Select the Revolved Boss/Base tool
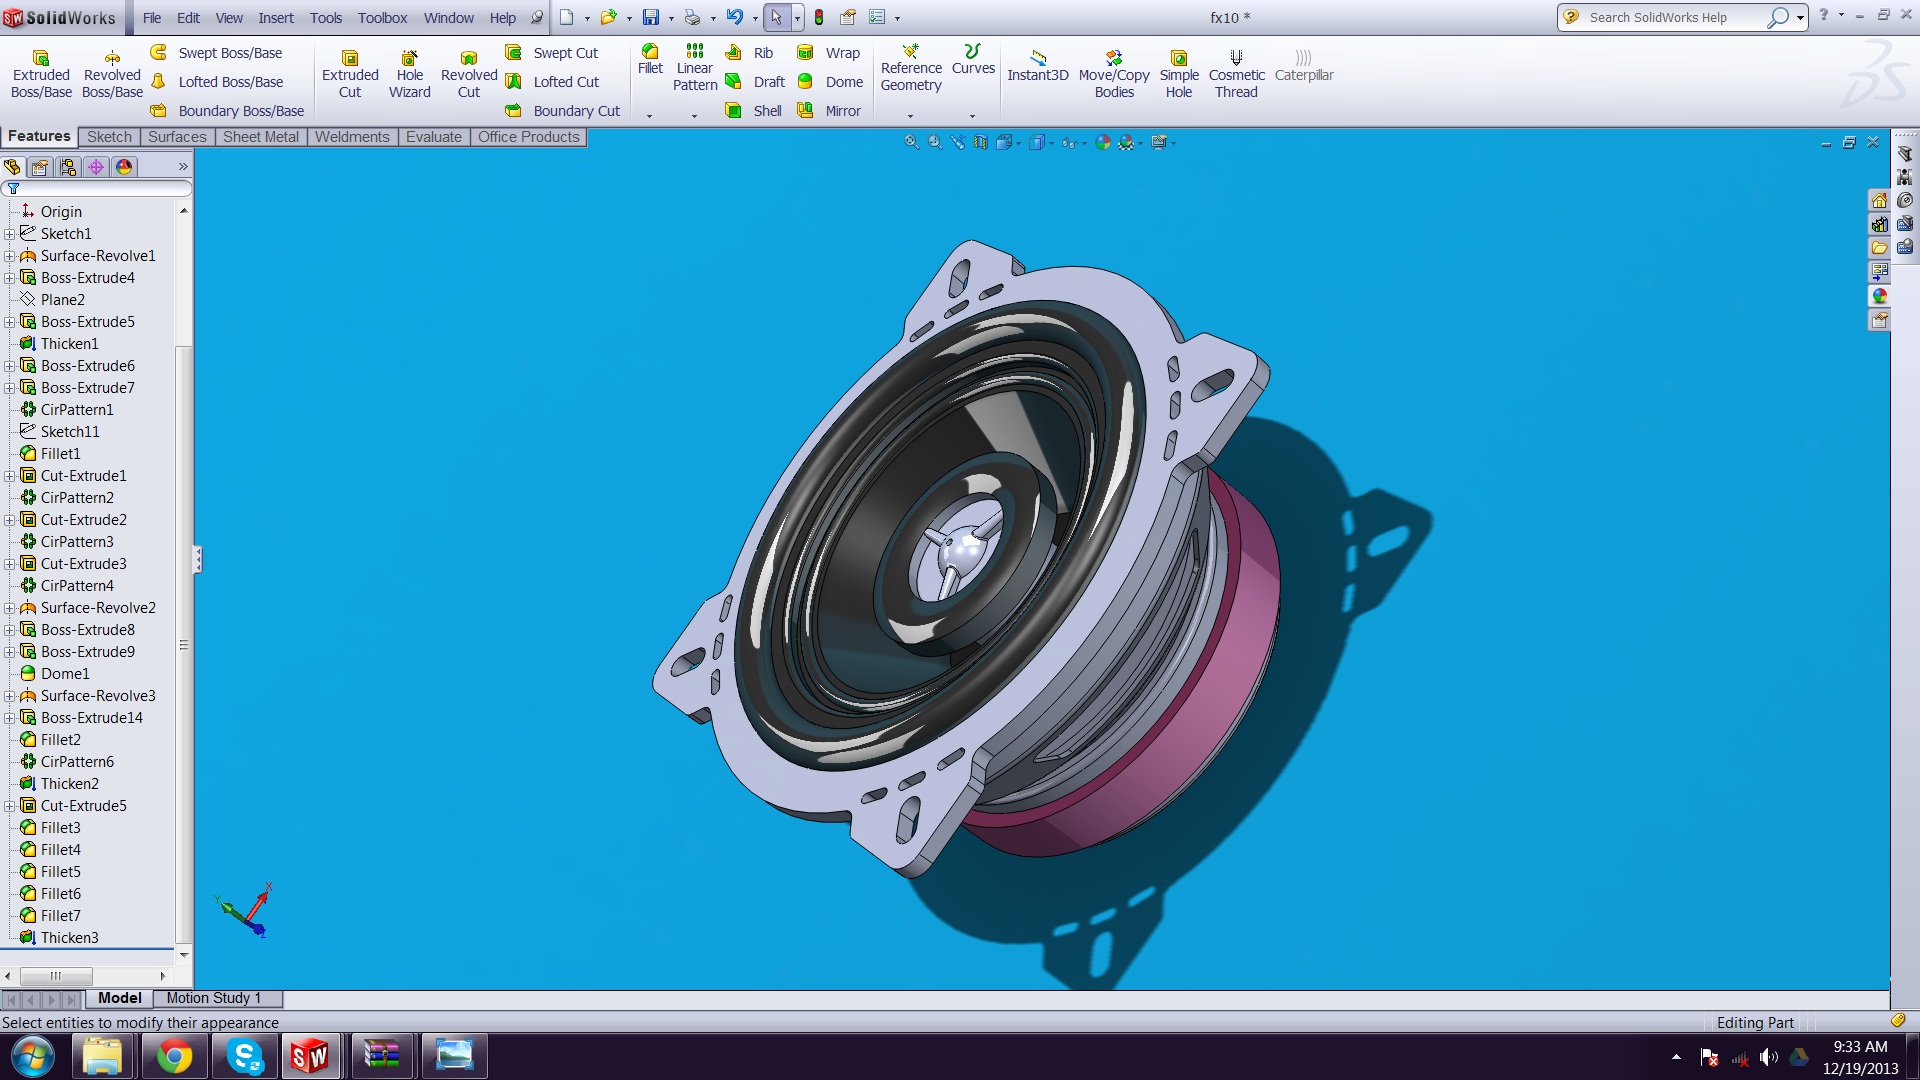The image size is (1920, 1080). (112, 75)
